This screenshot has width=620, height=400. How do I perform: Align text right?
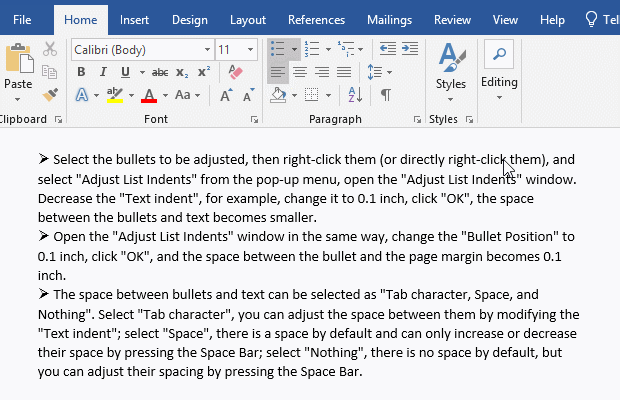pyautogui.click(x=322, y=72)
